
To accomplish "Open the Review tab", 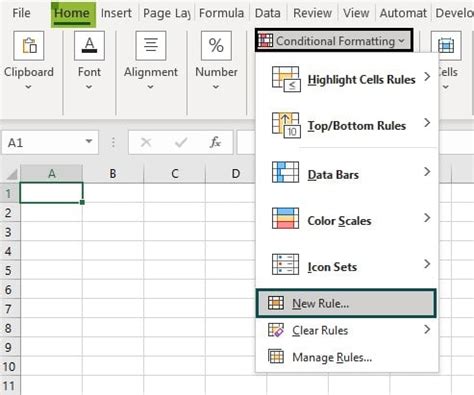I will [x=312, y=13].
